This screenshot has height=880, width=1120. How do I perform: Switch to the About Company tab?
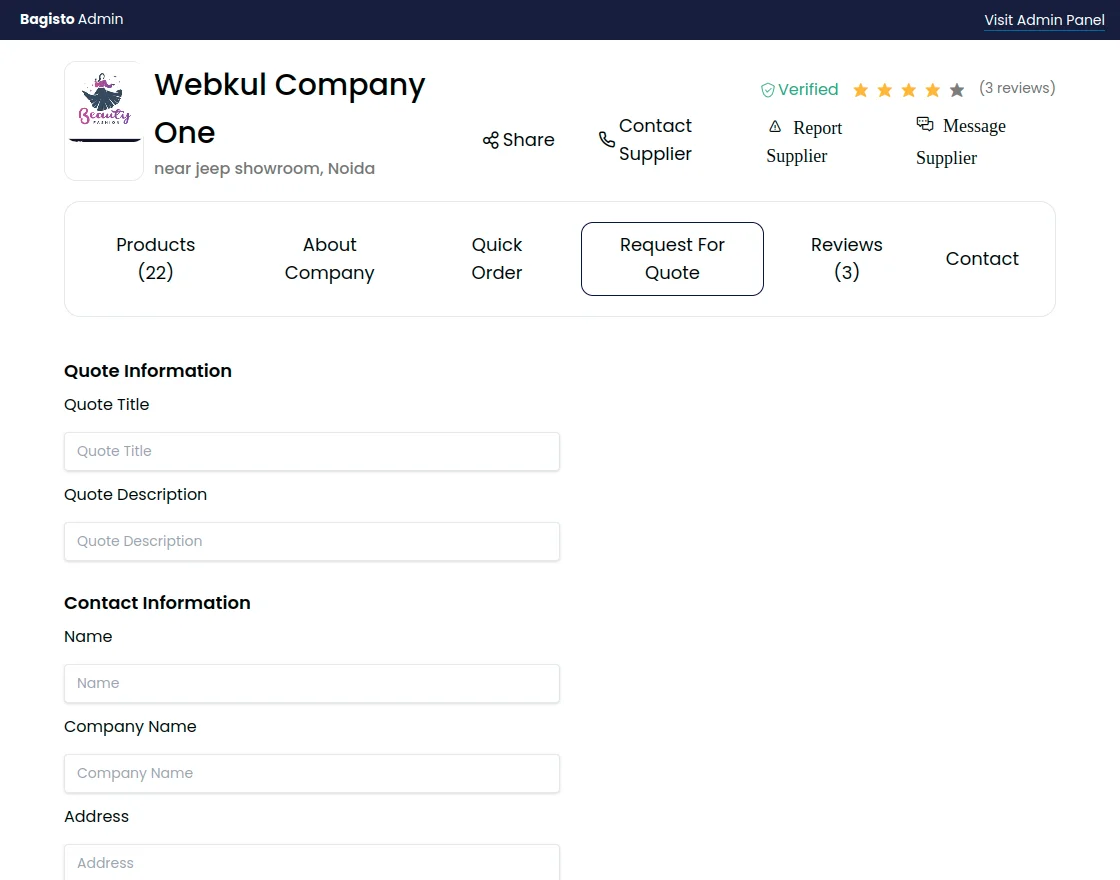(329, 259)
